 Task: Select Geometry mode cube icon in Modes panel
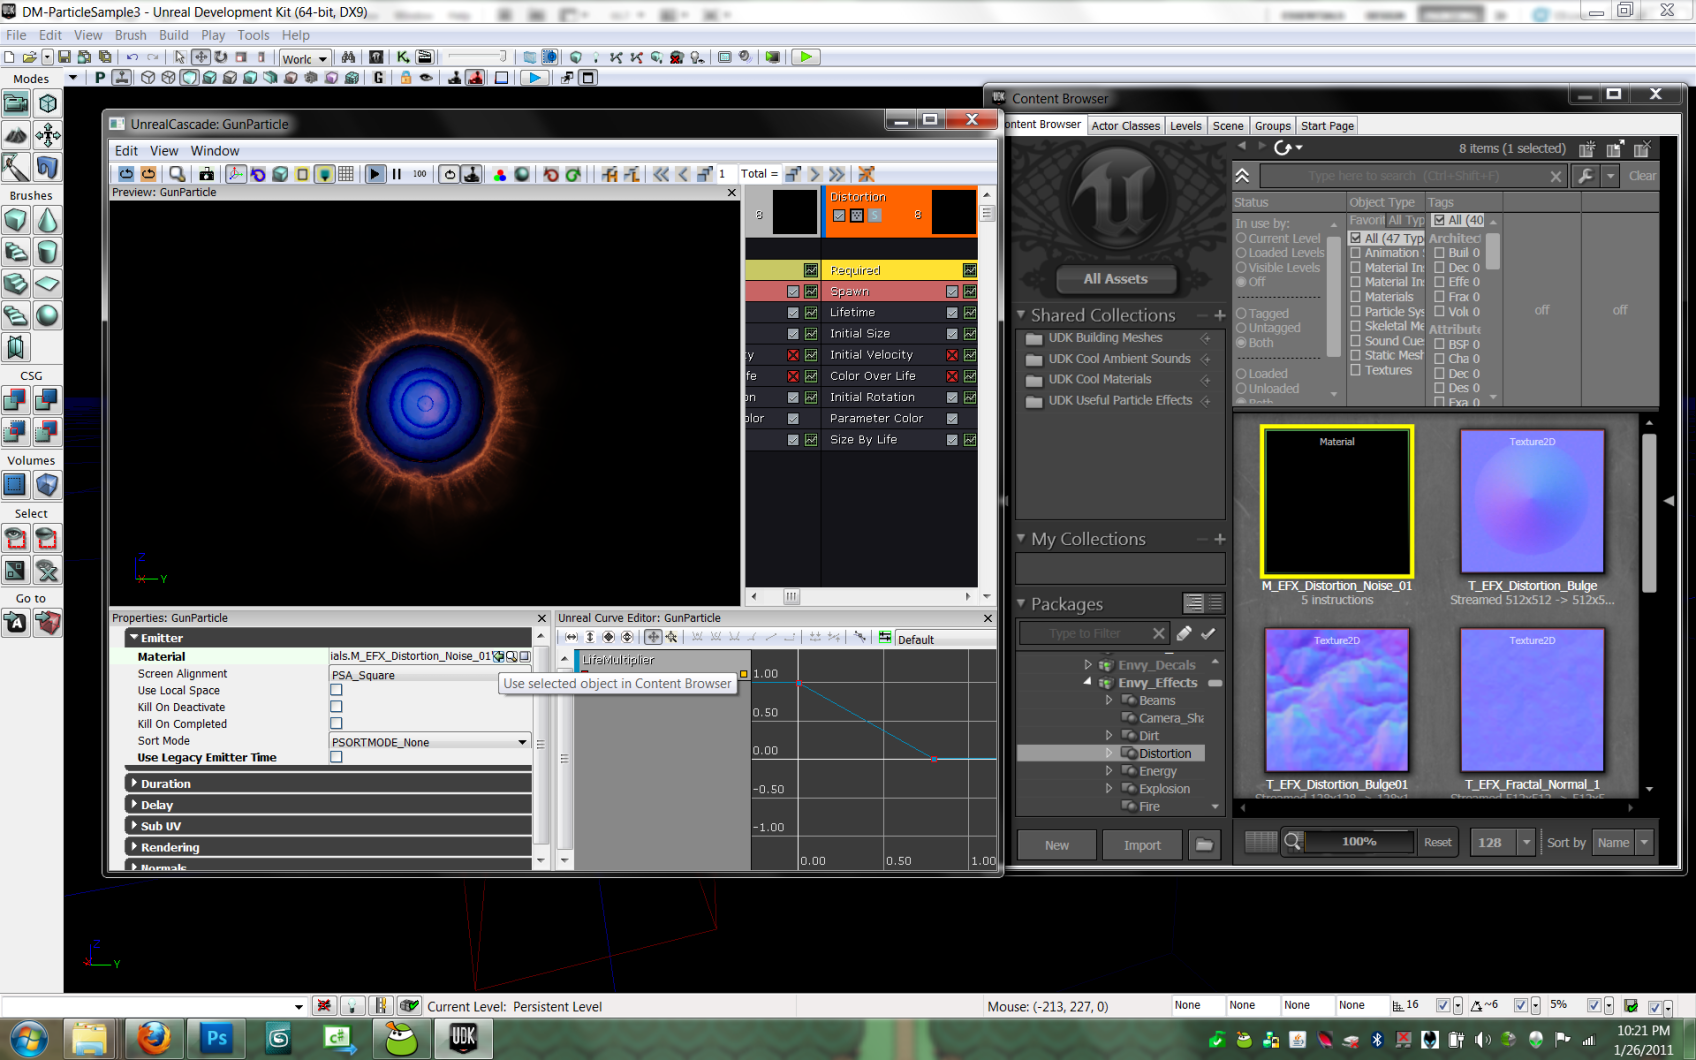click(x=47, y=103)
